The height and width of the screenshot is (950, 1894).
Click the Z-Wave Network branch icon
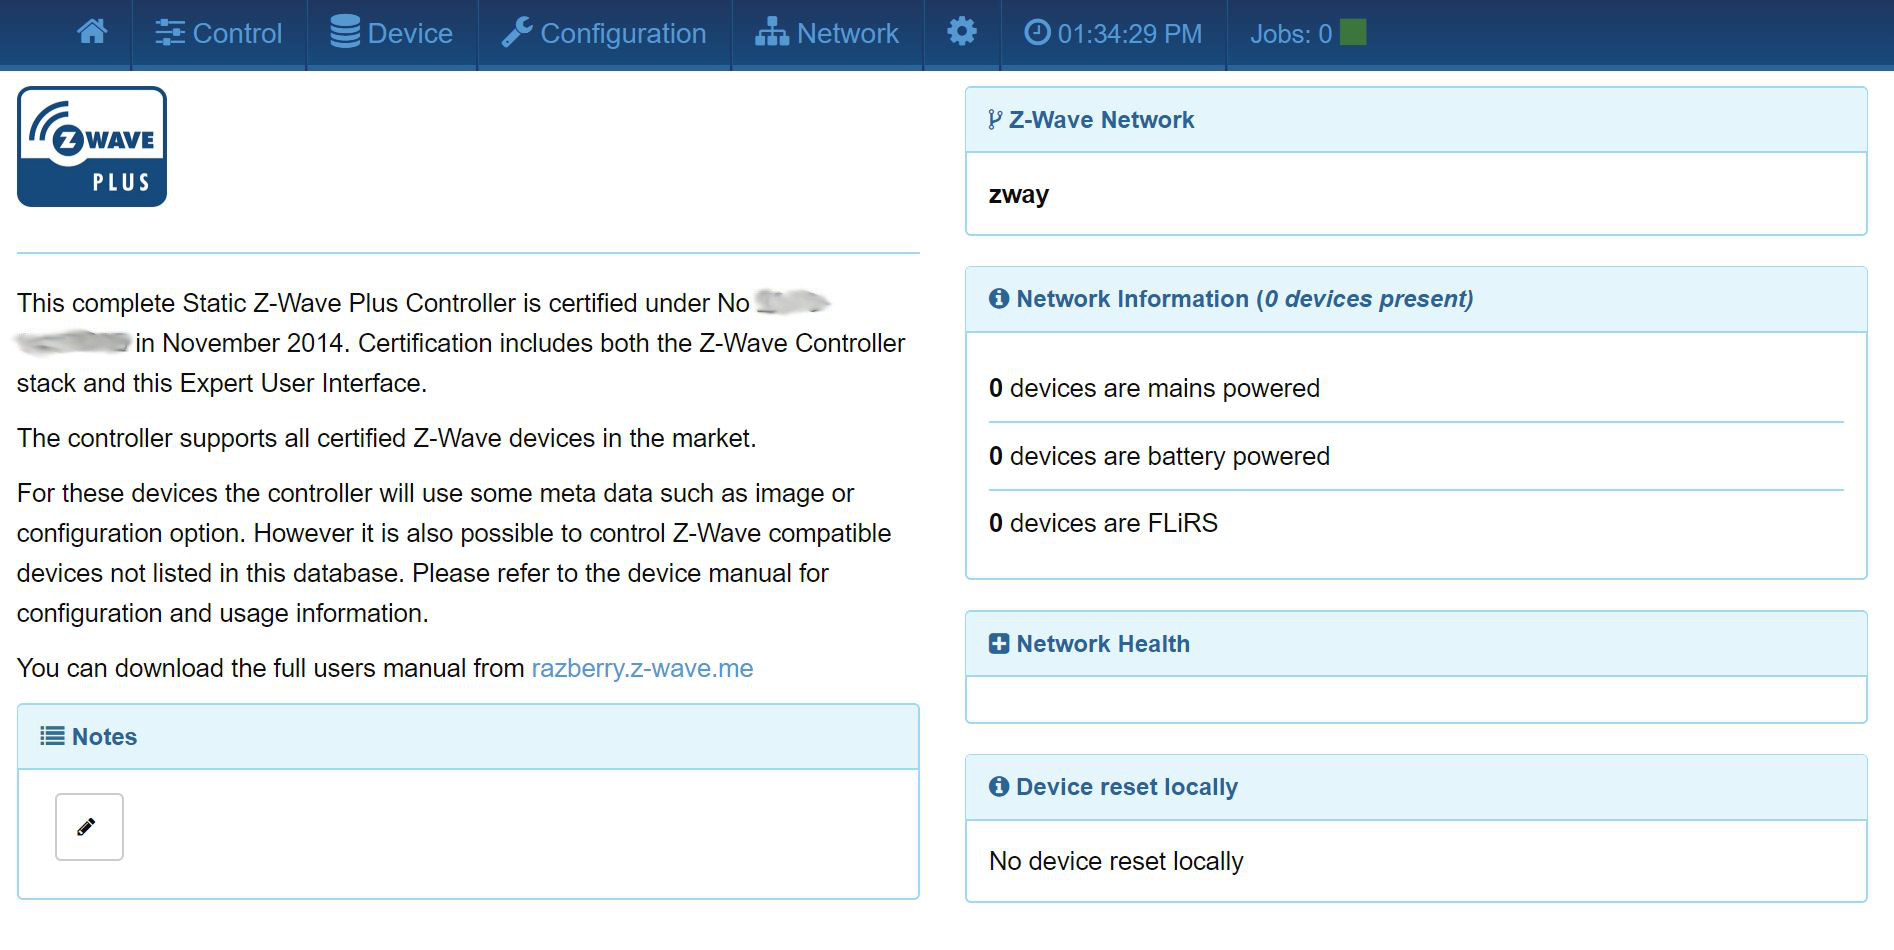pyautogui.click(x=995, y=120)
